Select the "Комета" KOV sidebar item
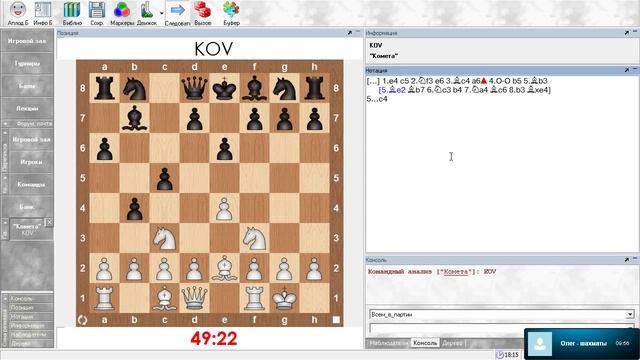 point(27,229)
